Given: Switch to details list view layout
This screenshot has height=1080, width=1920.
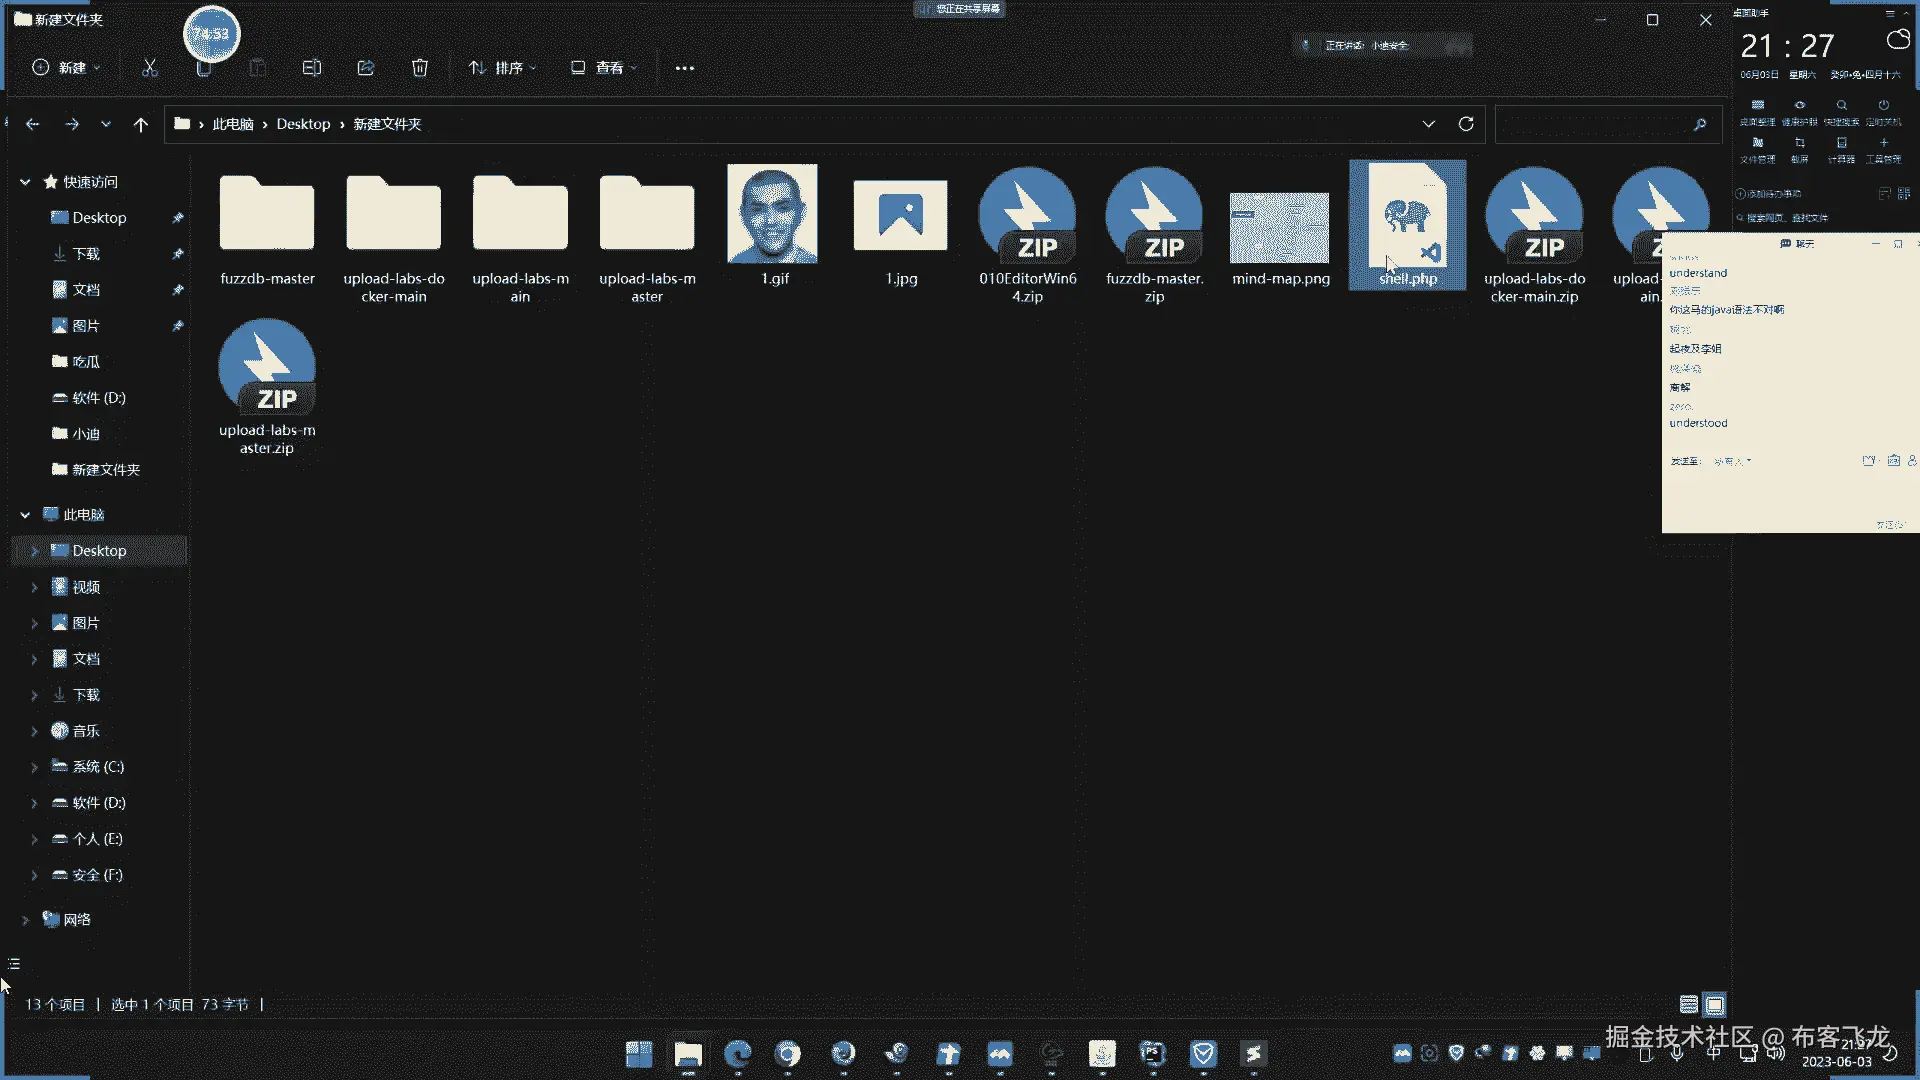Looking at the screenshot, I should tap(1689, 1005).
